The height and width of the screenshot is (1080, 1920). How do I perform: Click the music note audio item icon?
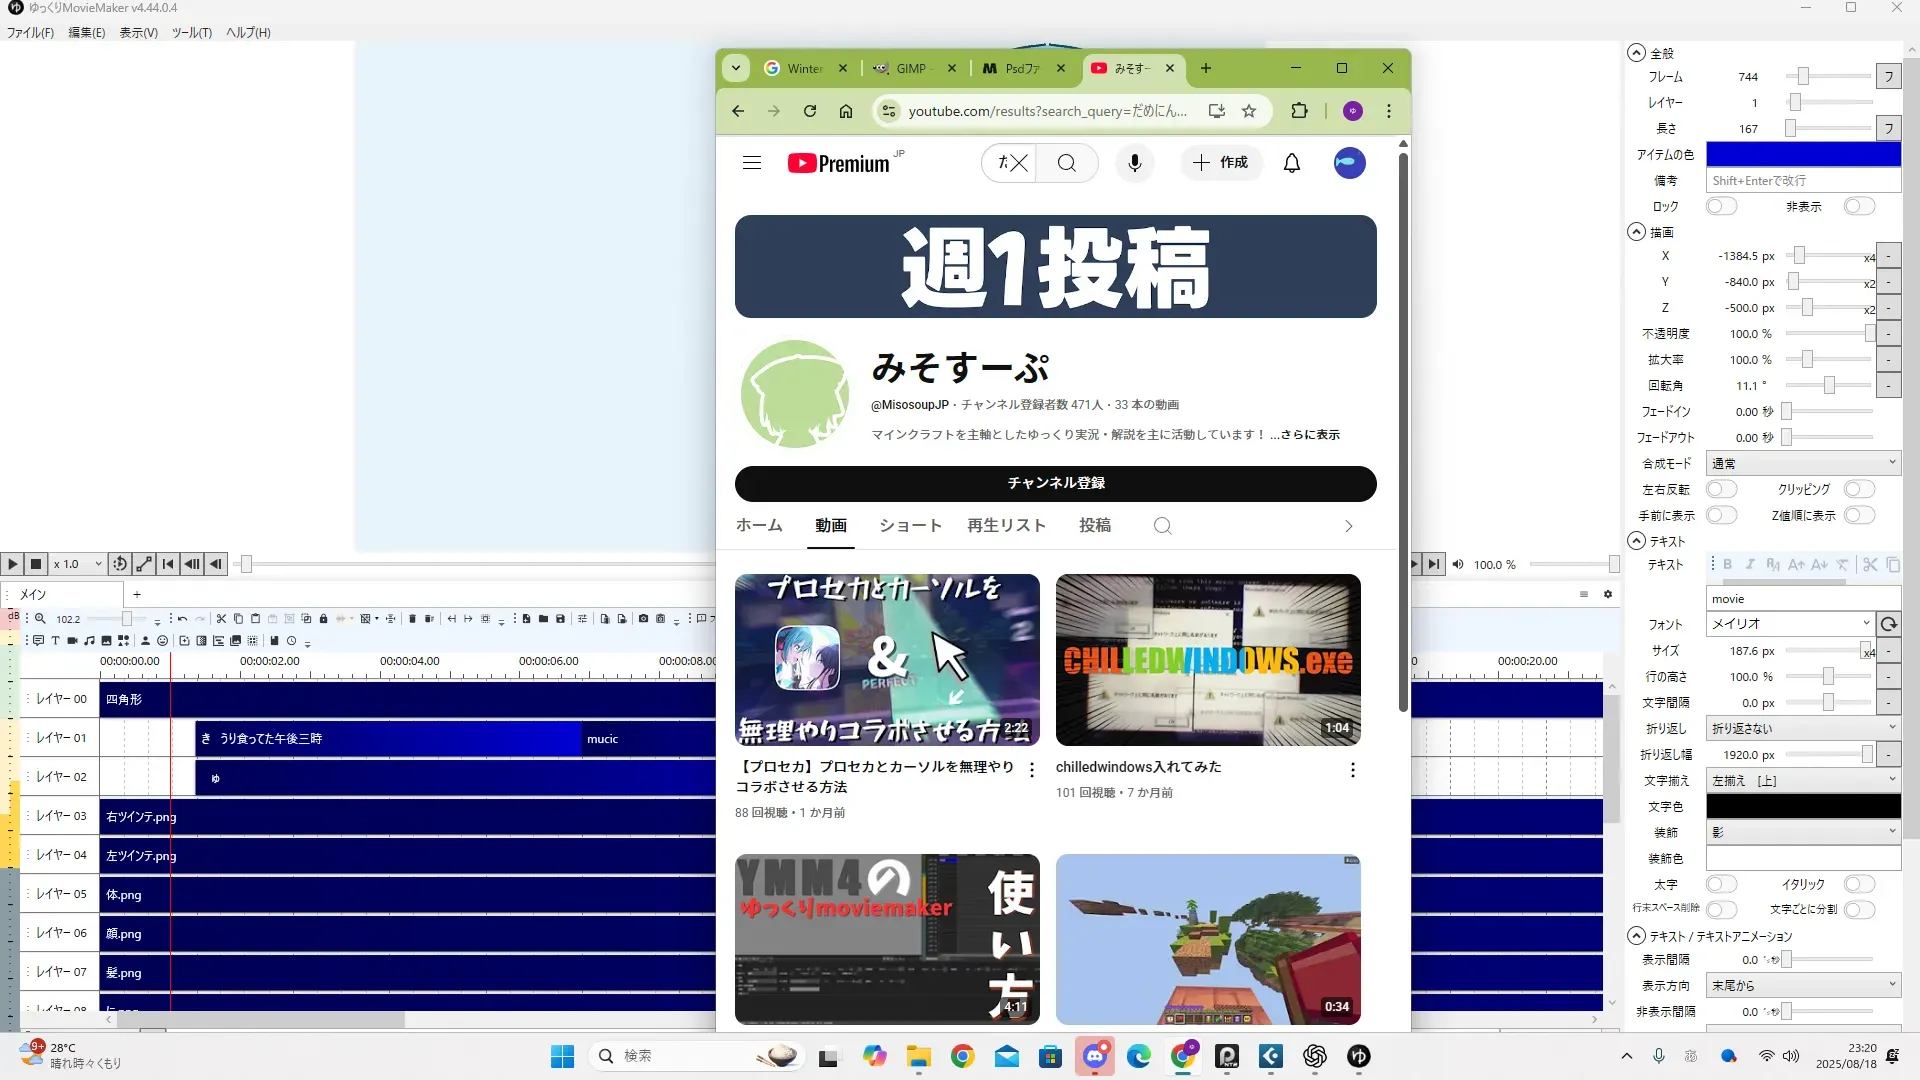[89, 641]
